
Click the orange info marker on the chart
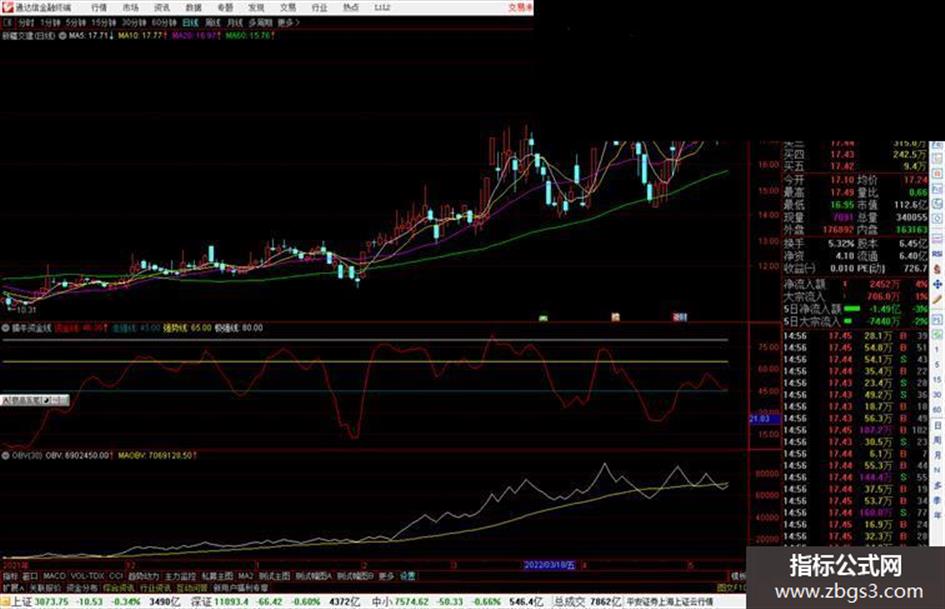(615, 317)
